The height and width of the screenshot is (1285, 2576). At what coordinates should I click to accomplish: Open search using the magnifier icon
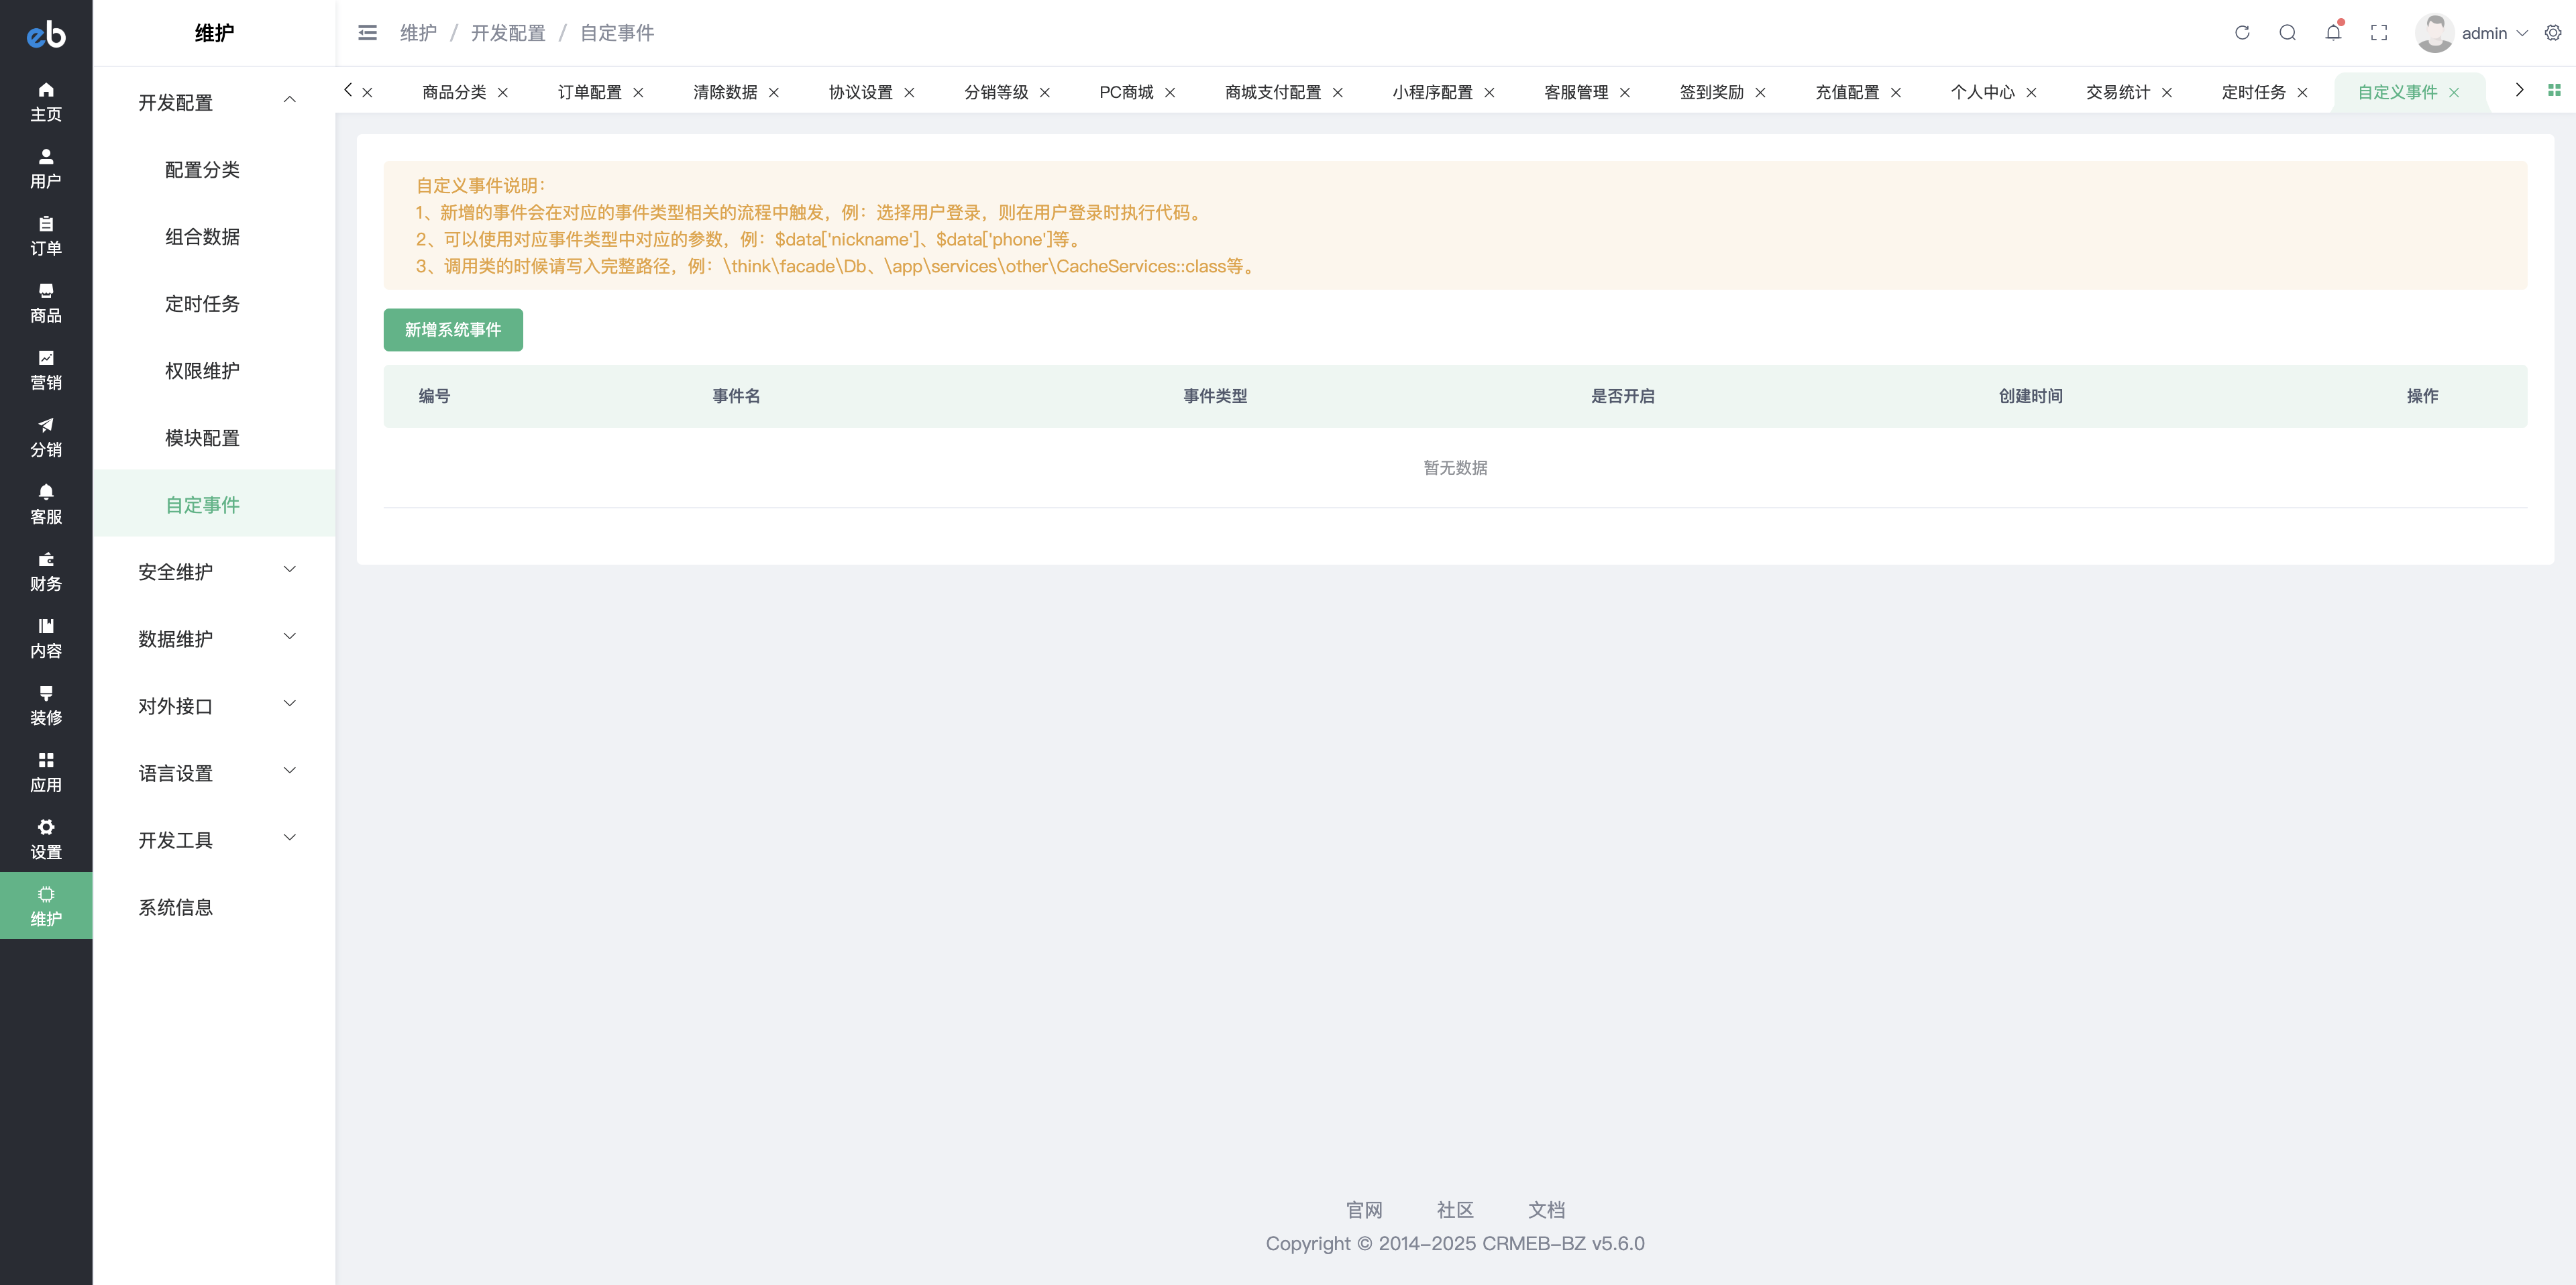coord(2288,32)
